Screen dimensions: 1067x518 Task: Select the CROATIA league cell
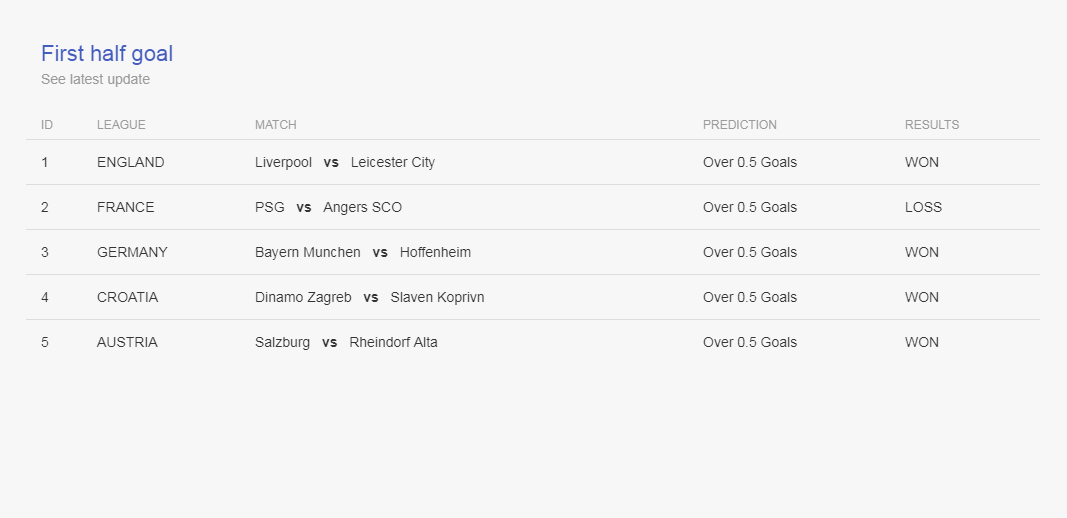(127, 297)
